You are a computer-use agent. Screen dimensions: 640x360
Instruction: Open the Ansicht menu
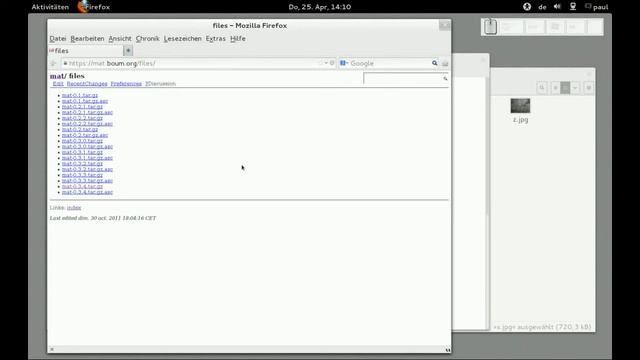(x=120, y=38)
